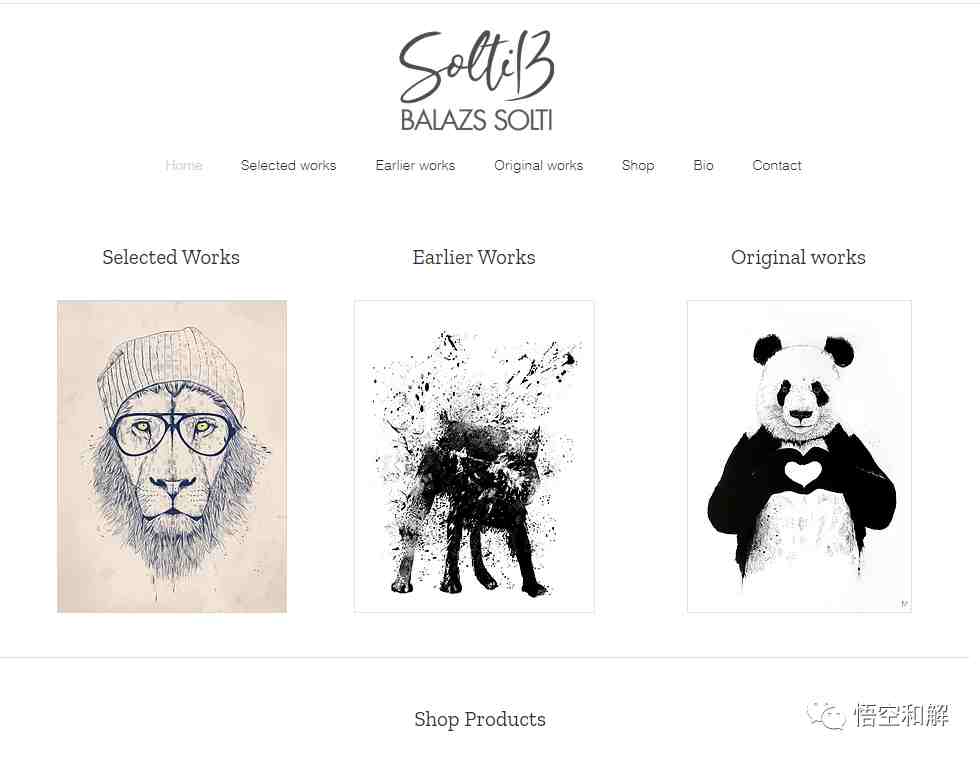The width and height of the screenshot is (980, 758).
Task: Click the Chinese watermark text
Action: pyautogui.click(x=901, y=716)
